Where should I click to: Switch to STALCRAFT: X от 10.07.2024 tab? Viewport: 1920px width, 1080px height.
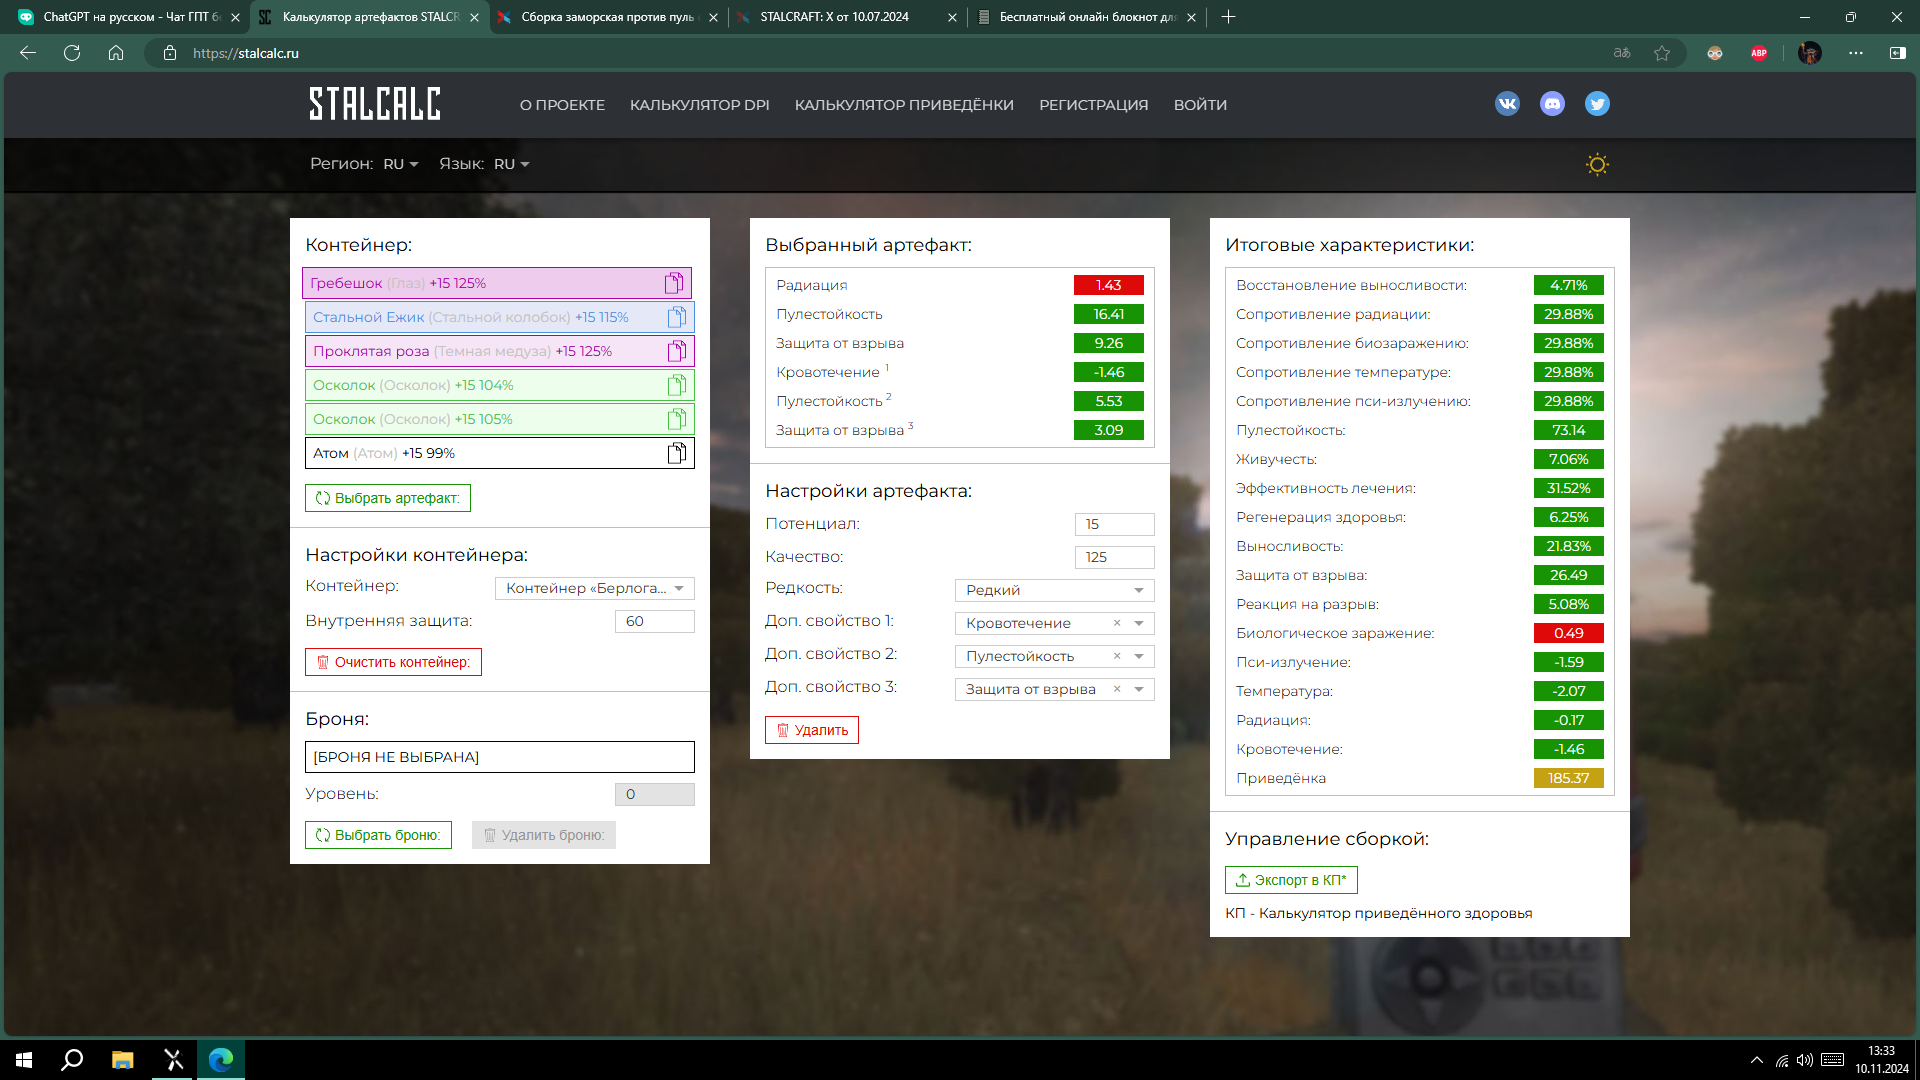click(x=846, y=17)
